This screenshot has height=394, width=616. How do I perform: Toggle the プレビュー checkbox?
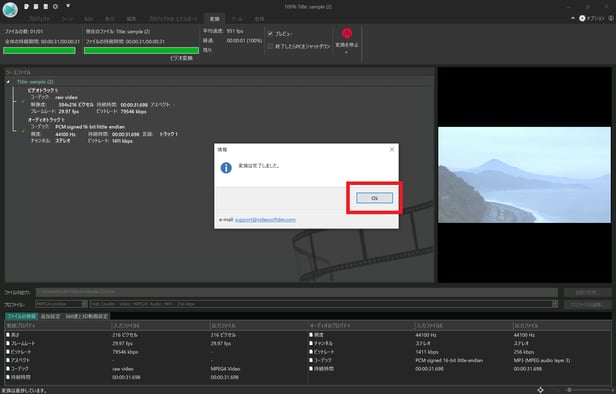point(270,34)
